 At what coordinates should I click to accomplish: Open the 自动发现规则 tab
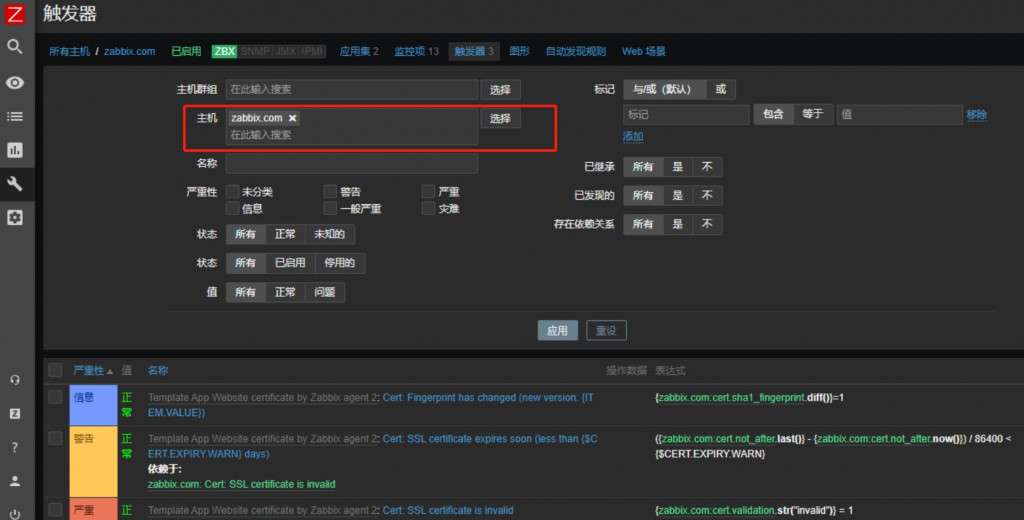575,51
